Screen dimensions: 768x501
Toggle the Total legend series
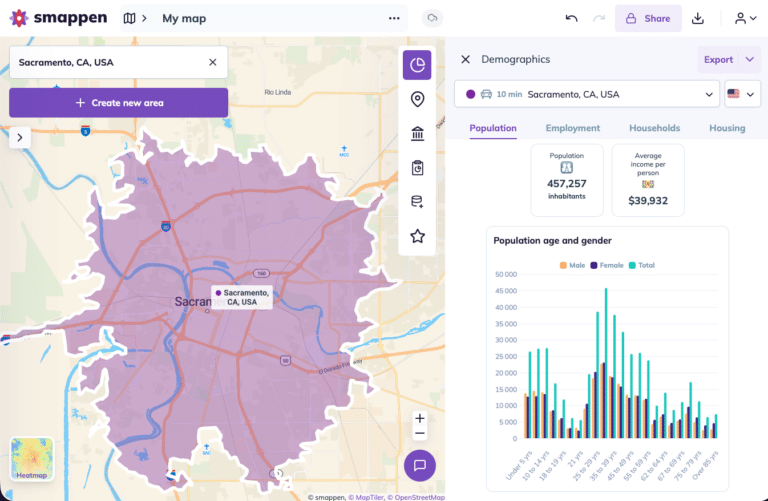(x=641, y=265)
